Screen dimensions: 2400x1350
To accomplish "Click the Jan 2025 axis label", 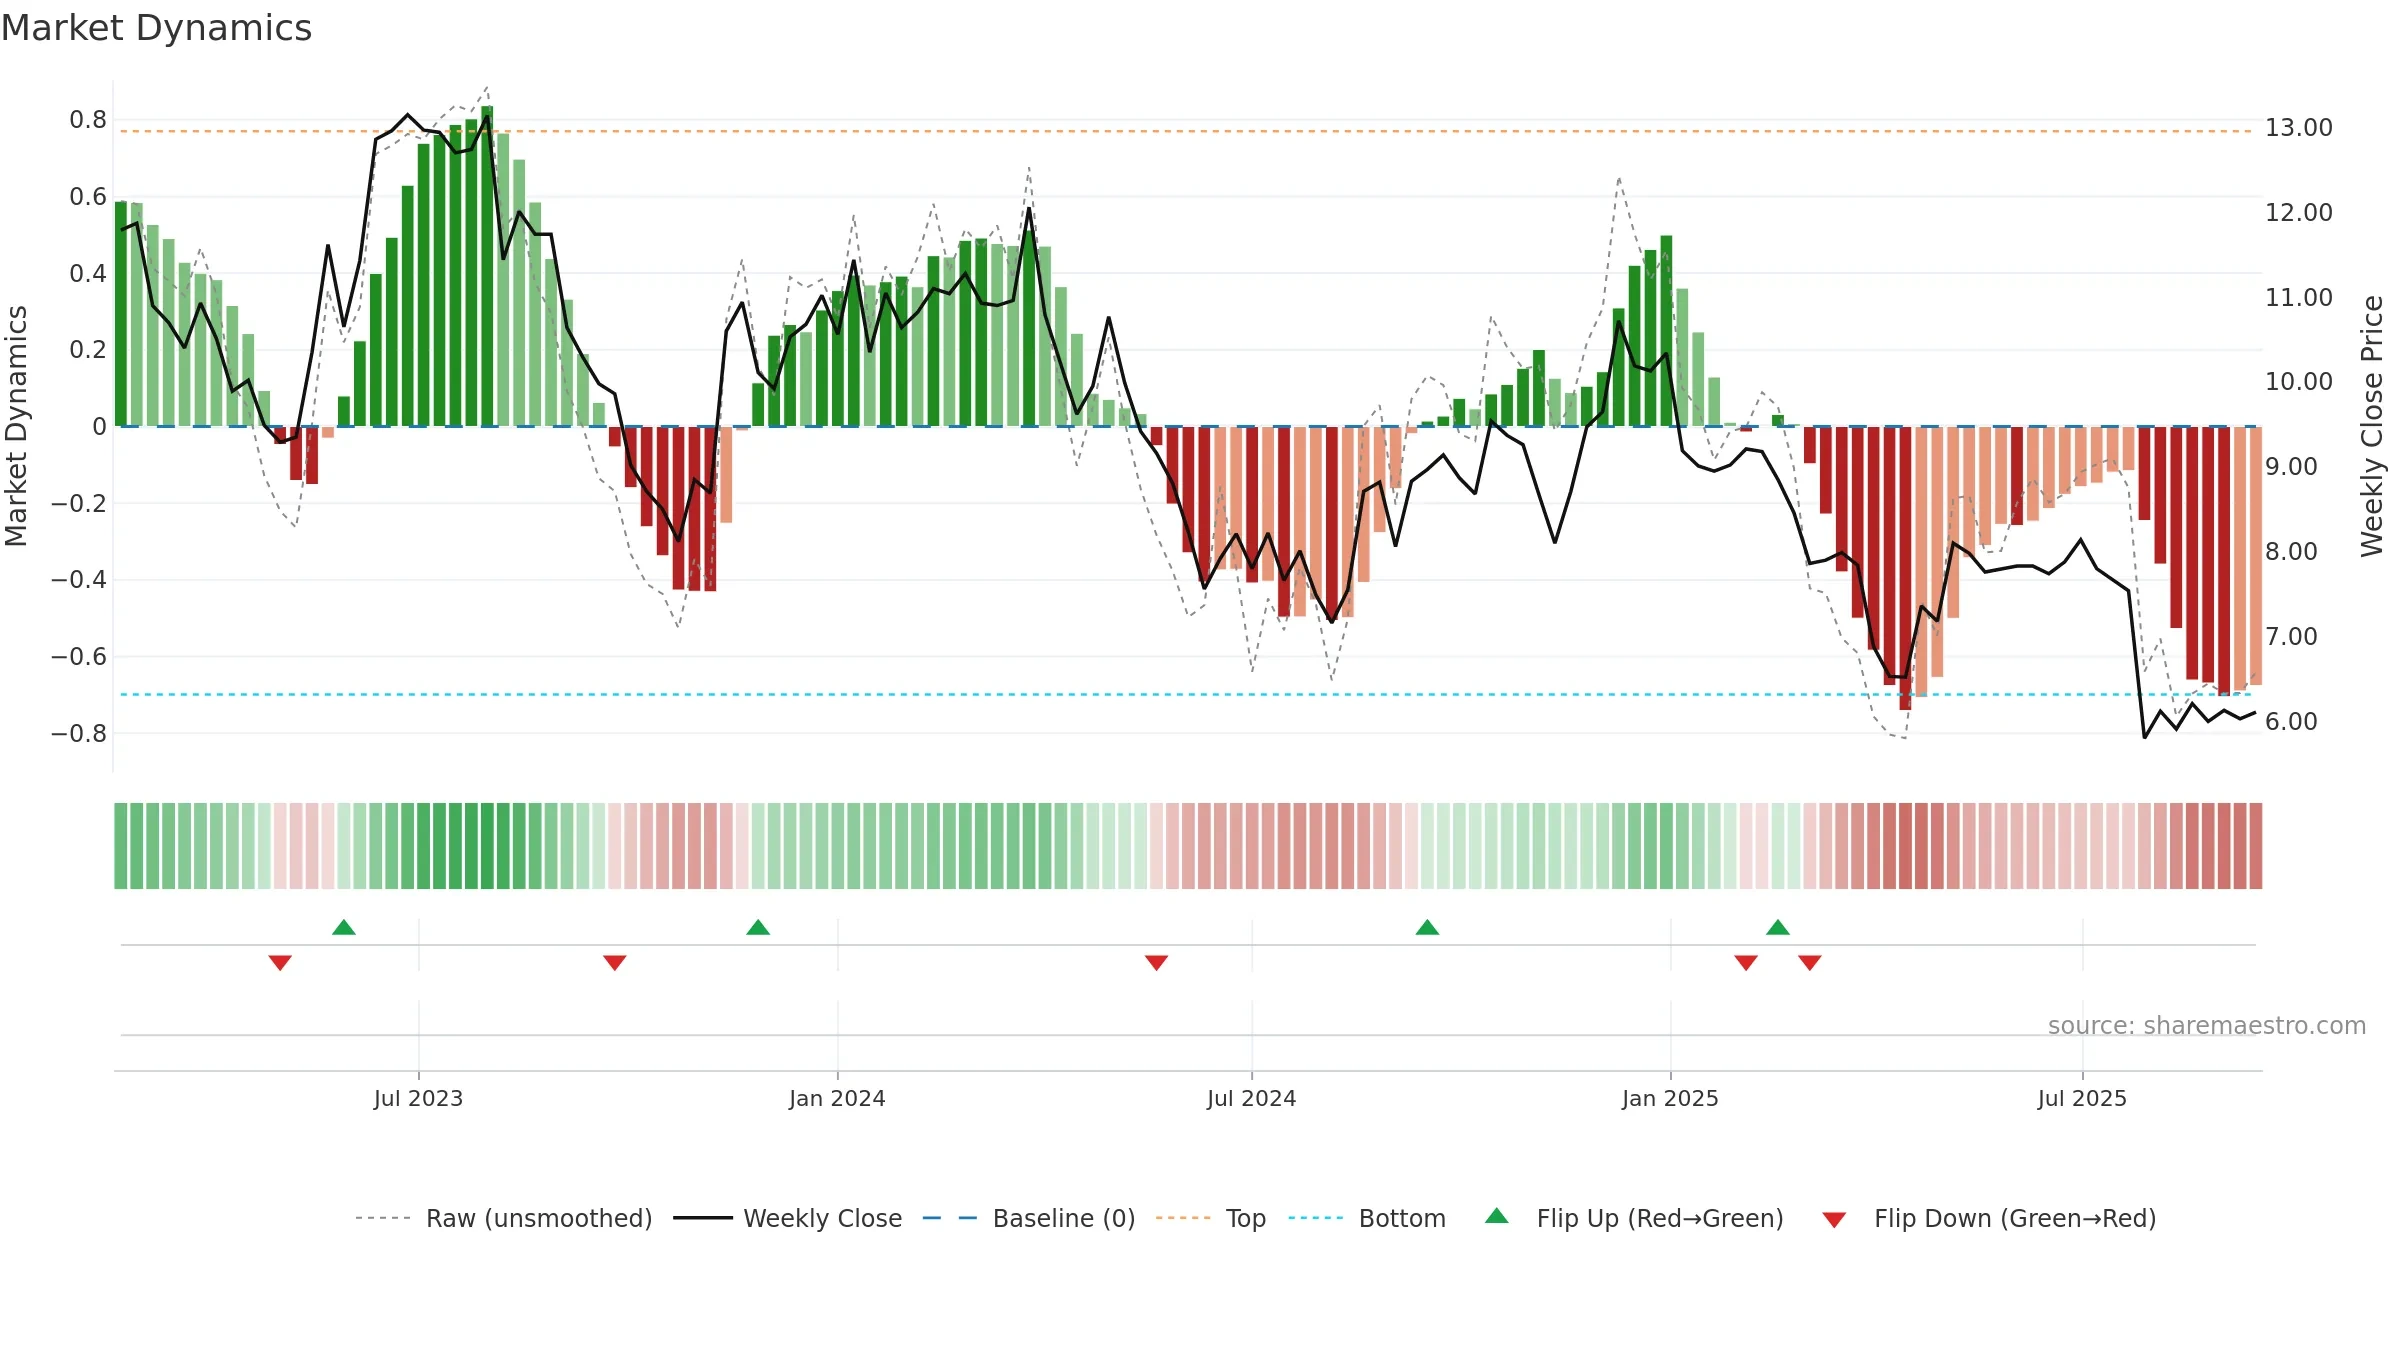I will [1670, 1098].
